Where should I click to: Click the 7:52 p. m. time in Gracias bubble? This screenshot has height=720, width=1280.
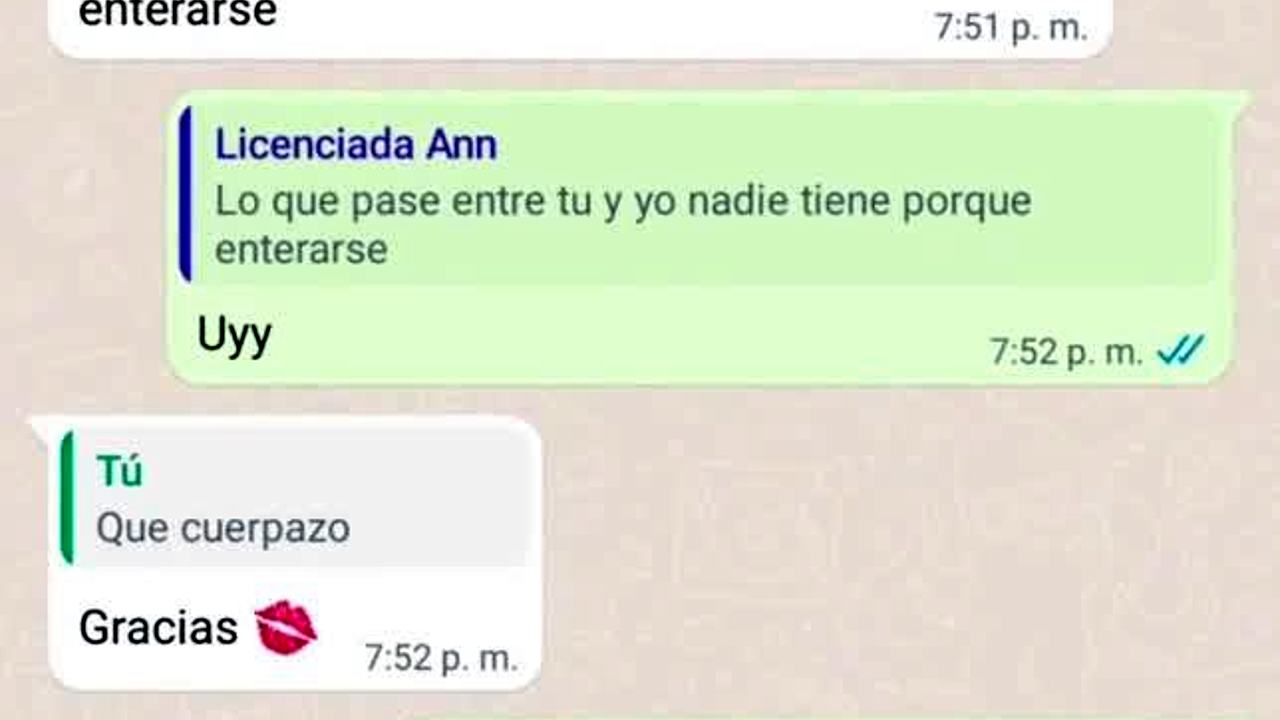pyautogui.click(x=441, y=657)
